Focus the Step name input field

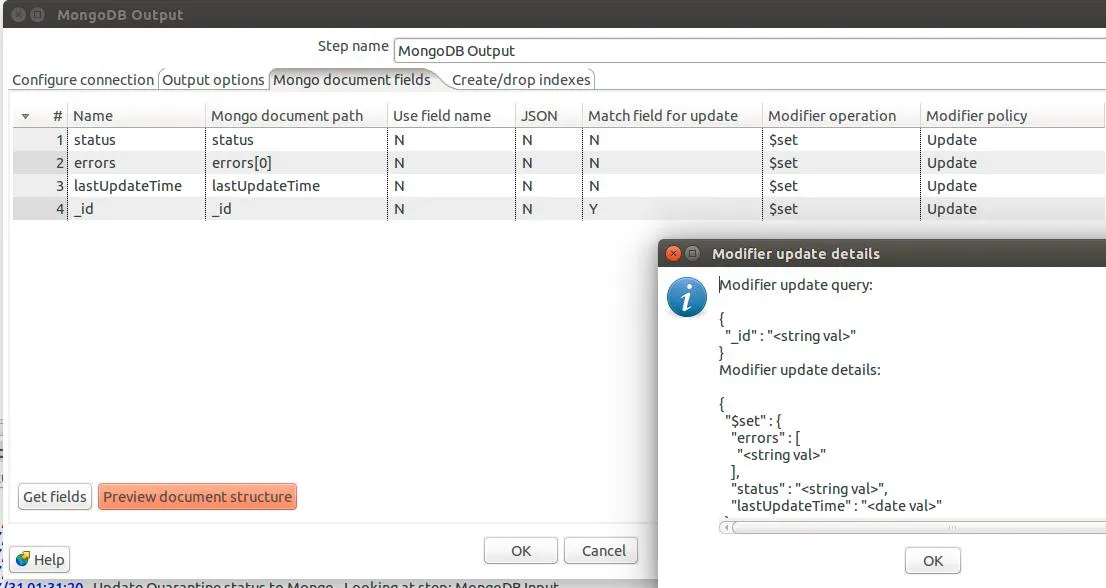click(x=749, y=51)
